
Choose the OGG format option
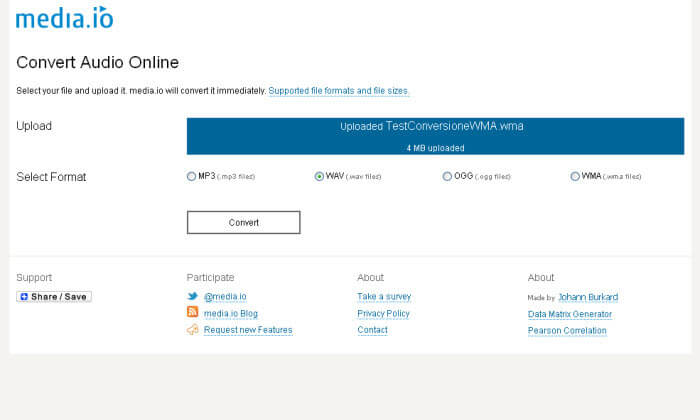(x=447, y=176)
